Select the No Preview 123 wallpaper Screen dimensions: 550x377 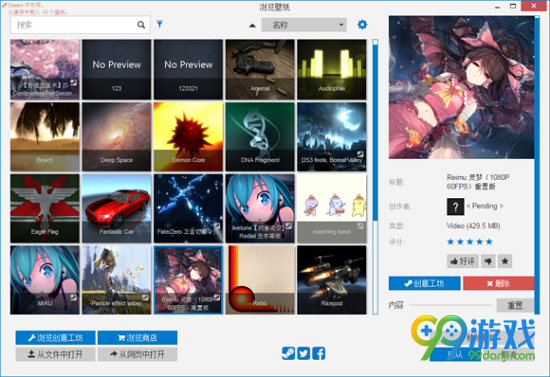(116, 69)
